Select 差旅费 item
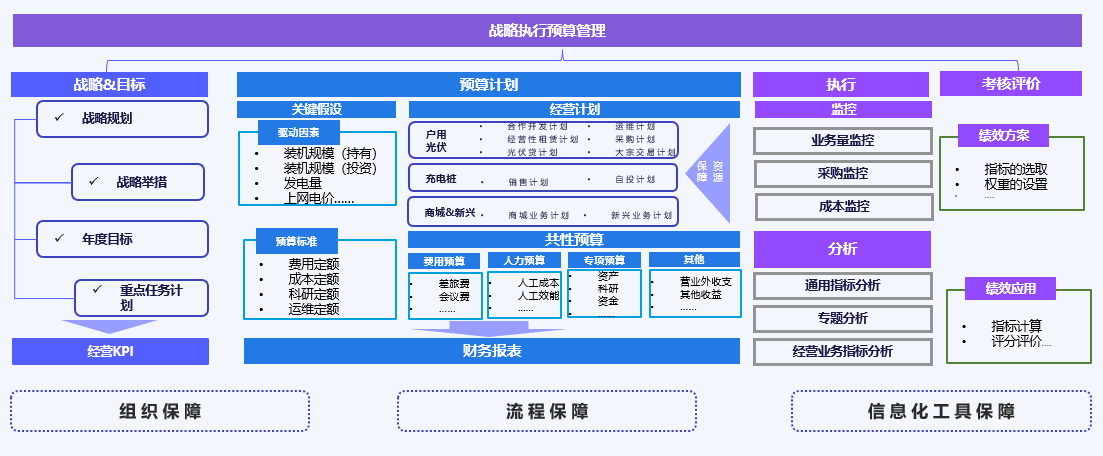The height and width of the screenshot is (456, 1103). 454,284
